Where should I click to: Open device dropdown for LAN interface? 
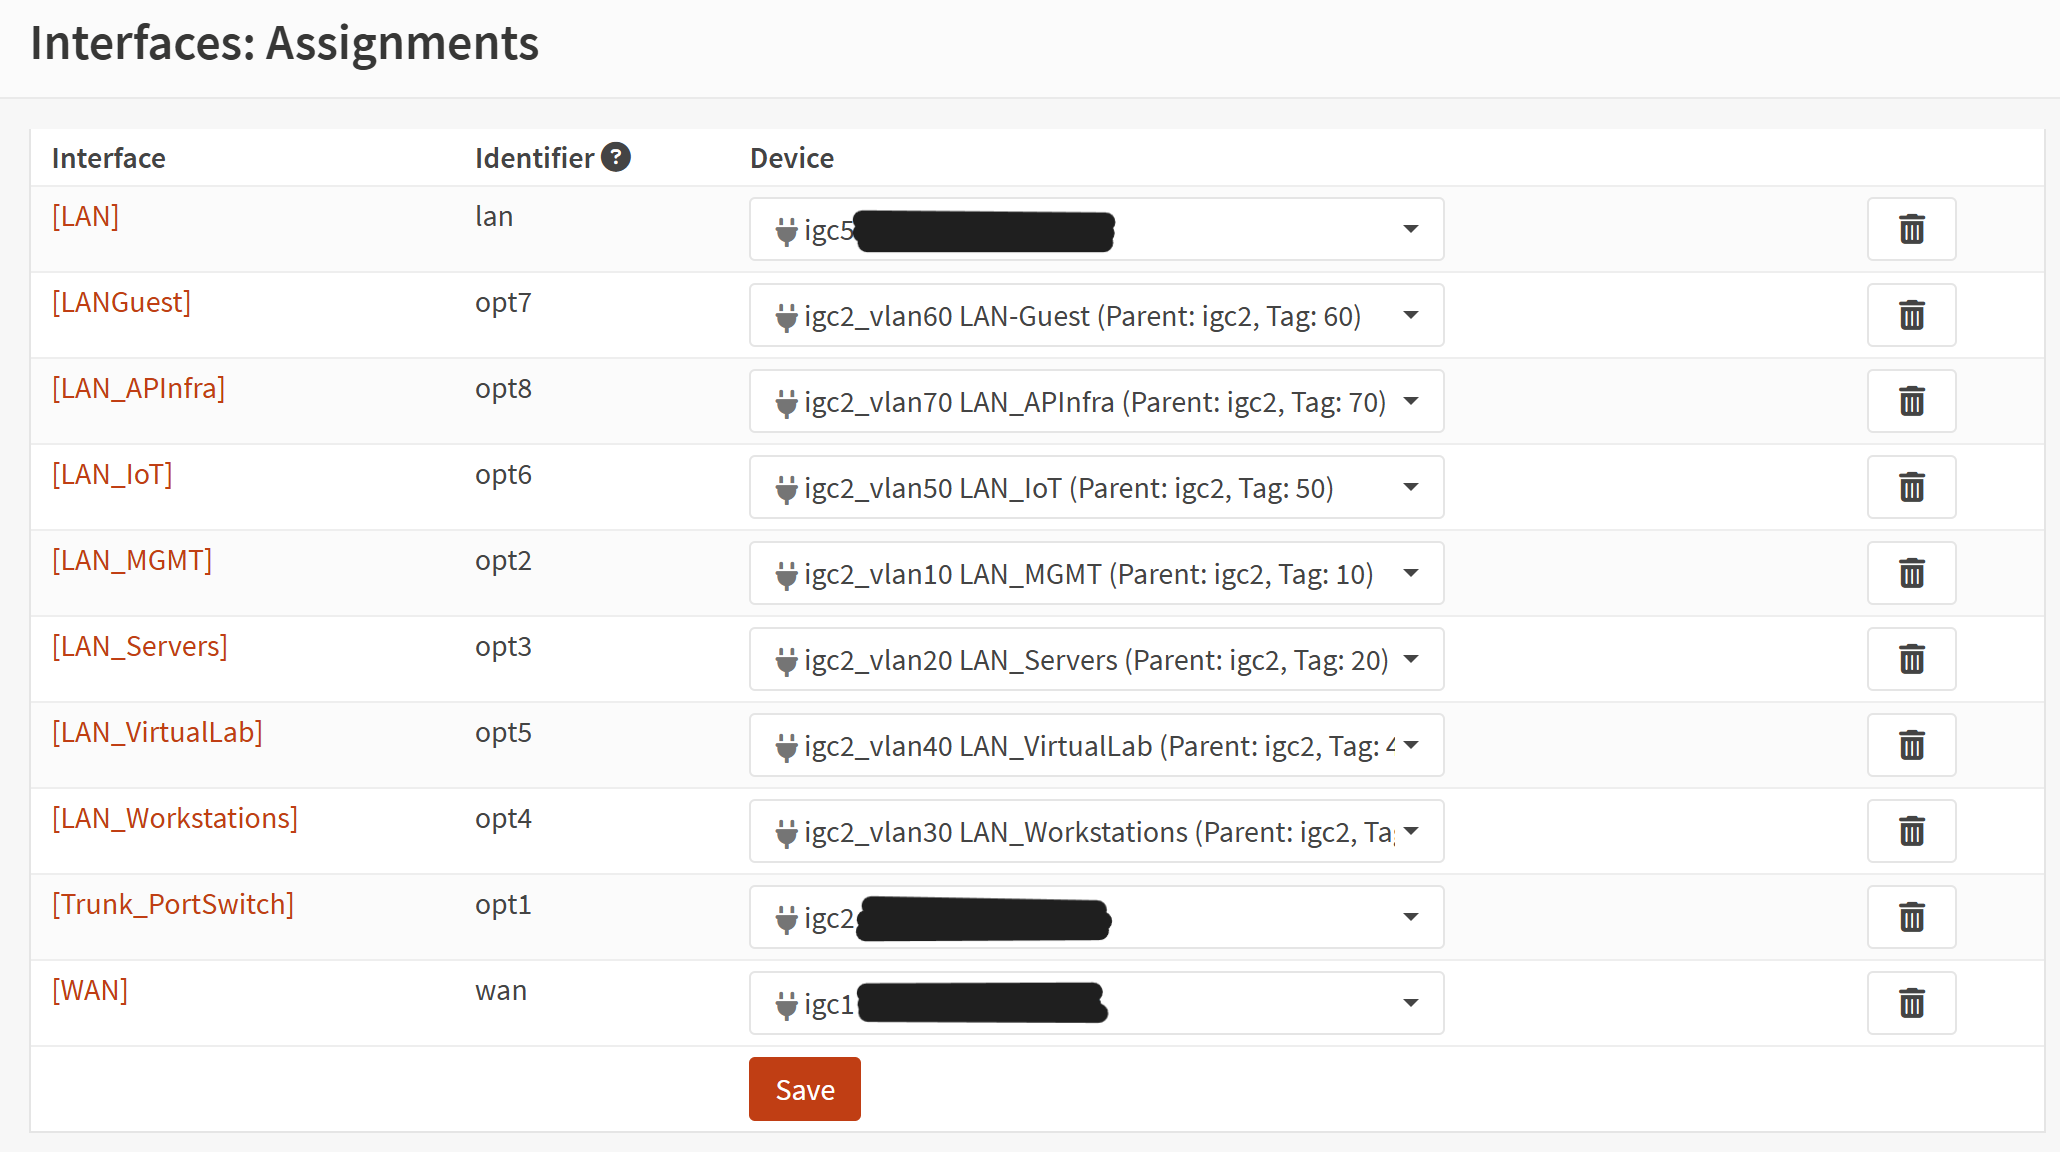(1096, 229)
